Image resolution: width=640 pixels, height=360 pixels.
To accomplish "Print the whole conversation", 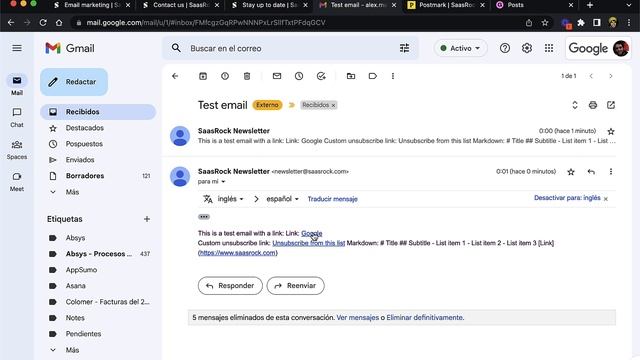I will (x=593, y=105).
